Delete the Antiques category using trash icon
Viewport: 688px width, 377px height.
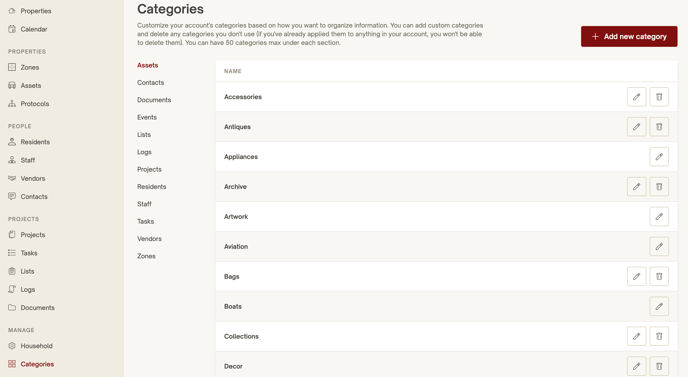click(x=659, y=127)
